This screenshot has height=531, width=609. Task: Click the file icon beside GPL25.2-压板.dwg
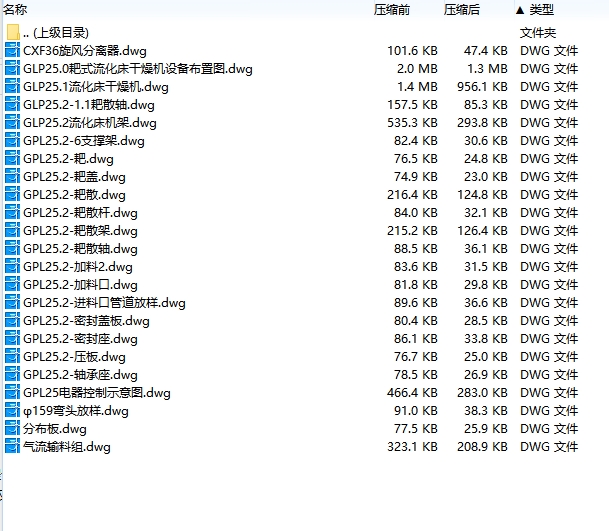click(12, 356)
